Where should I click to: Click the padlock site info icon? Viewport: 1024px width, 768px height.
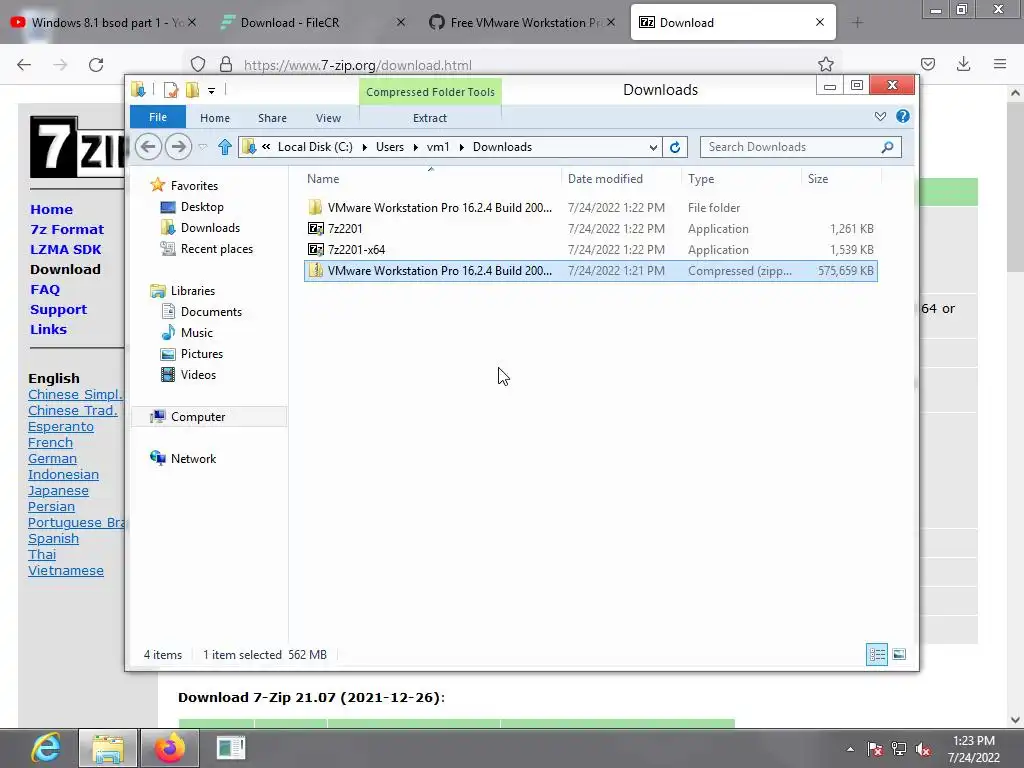point(226,64)
